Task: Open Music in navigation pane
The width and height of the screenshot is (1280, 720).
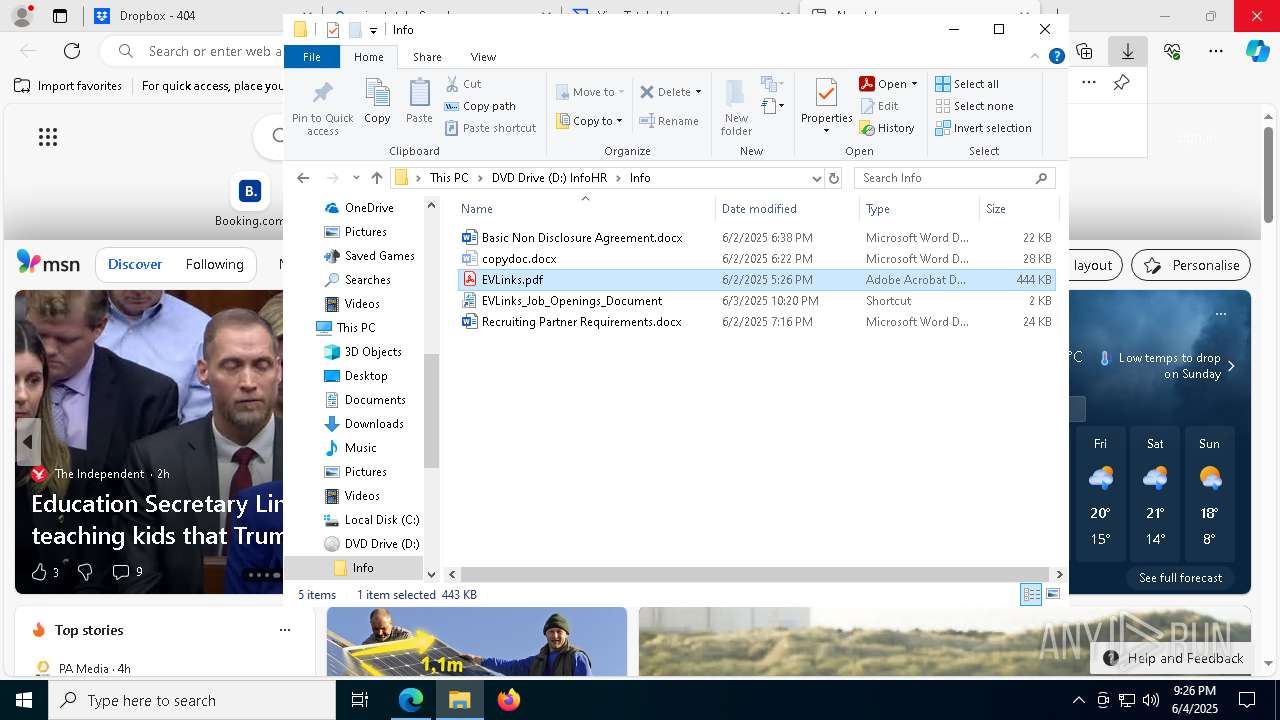Action: [x=351, y=448]
